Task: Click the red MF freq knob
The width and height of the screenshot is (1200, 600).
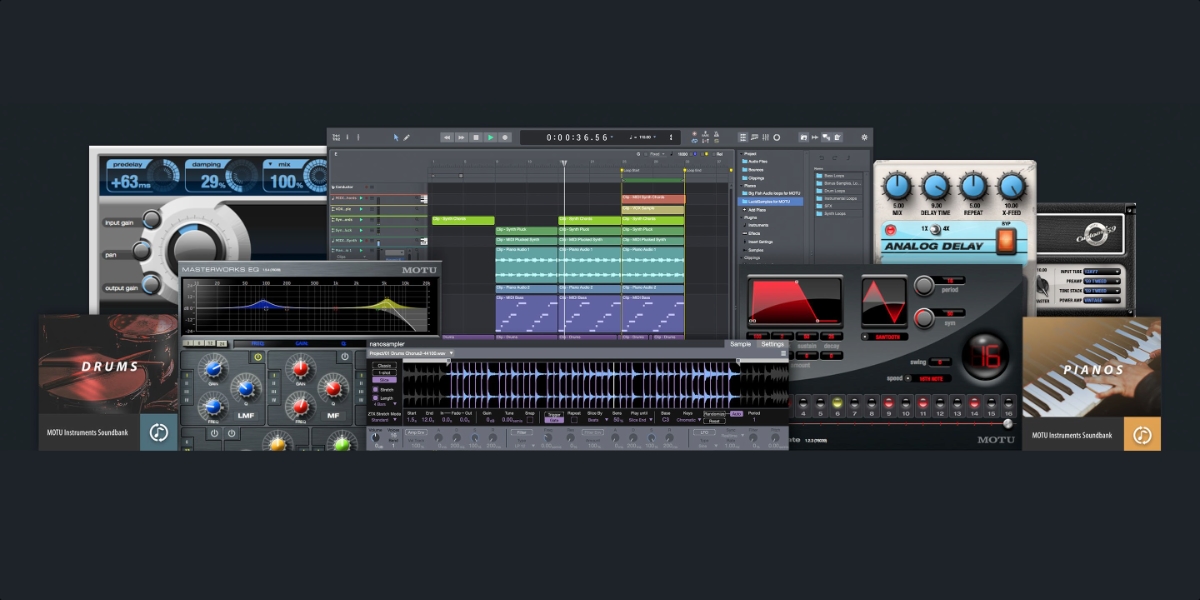Action: click(300, 407)
